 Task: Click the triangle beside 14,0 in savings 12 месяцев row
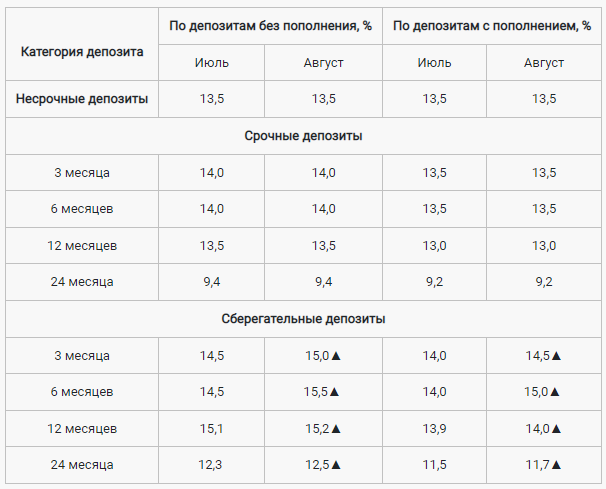(556, 428)
